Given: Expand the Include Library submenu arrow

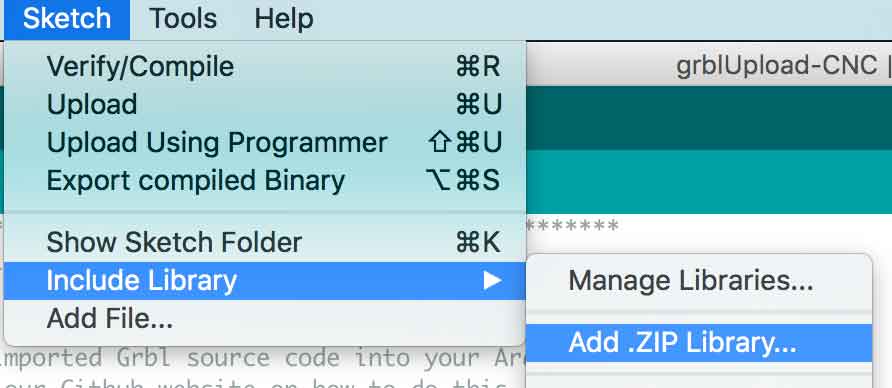Looking at the screenshot, I should click(x=492, y=280).
